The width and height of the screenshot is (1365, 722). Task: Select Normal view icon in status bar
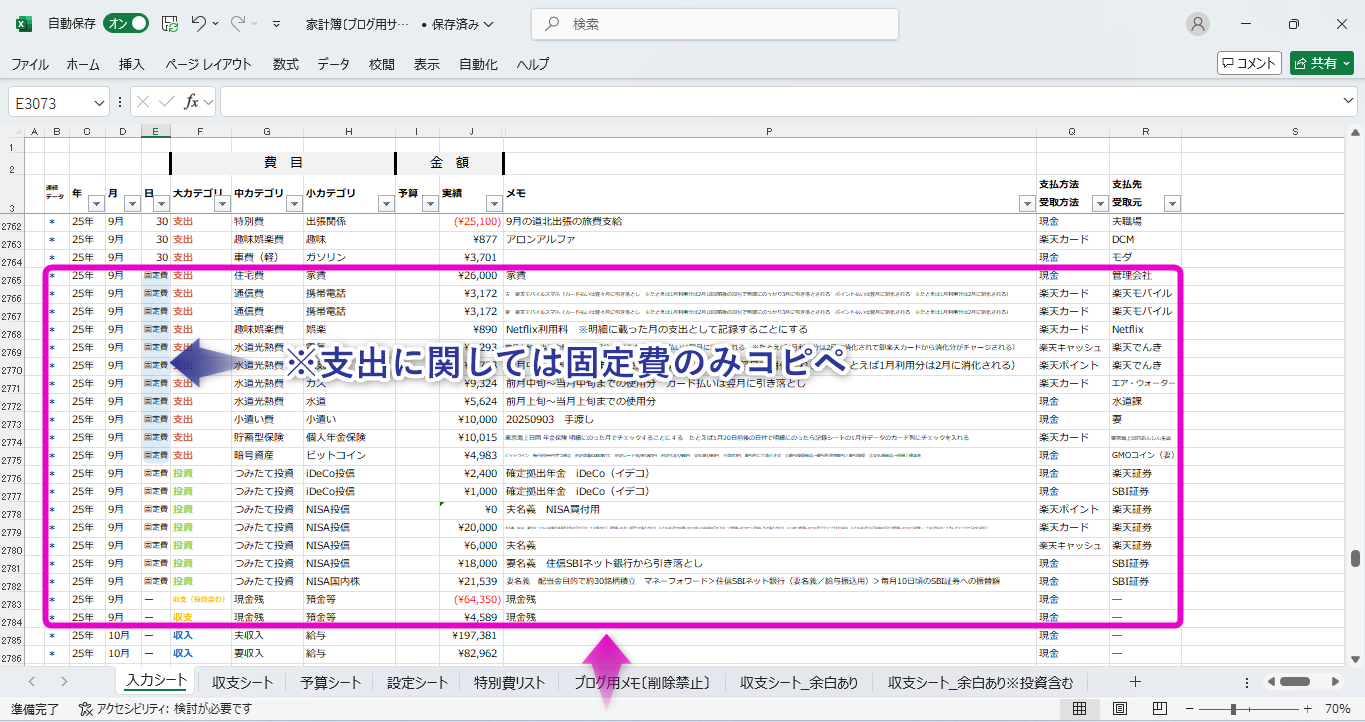point(1080,709)
